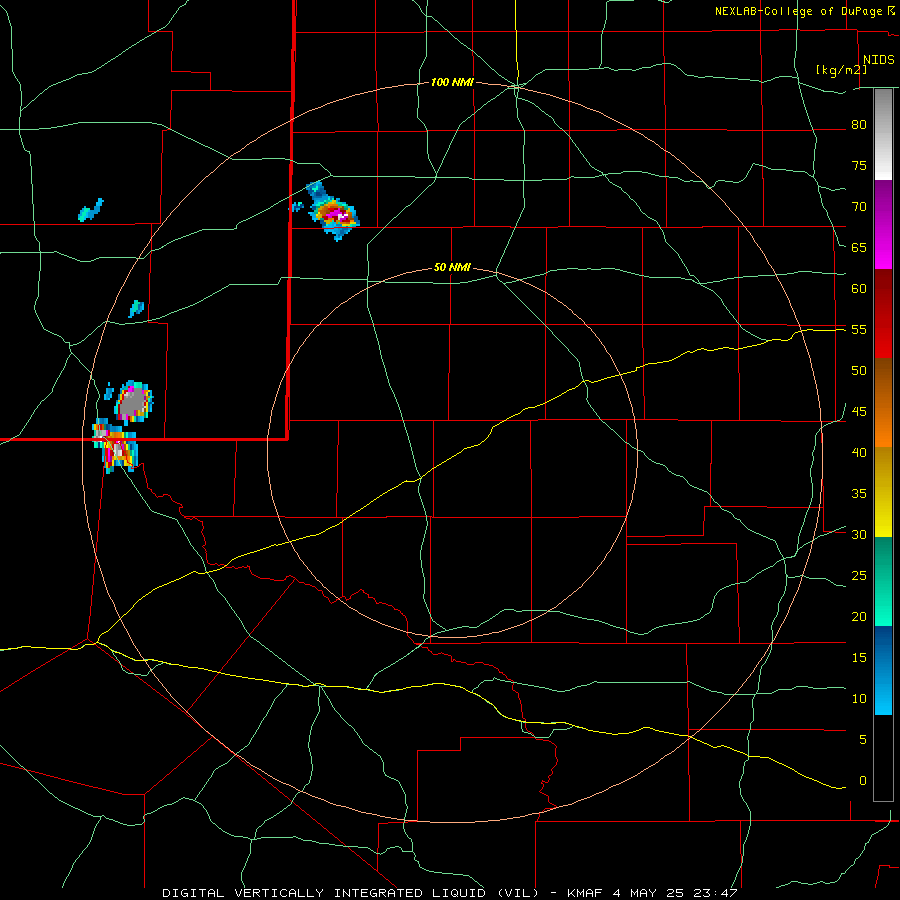Select the yellow-gold segment of color scale
This screenshot has width=900, height=900.
click(x=883, y=492)
